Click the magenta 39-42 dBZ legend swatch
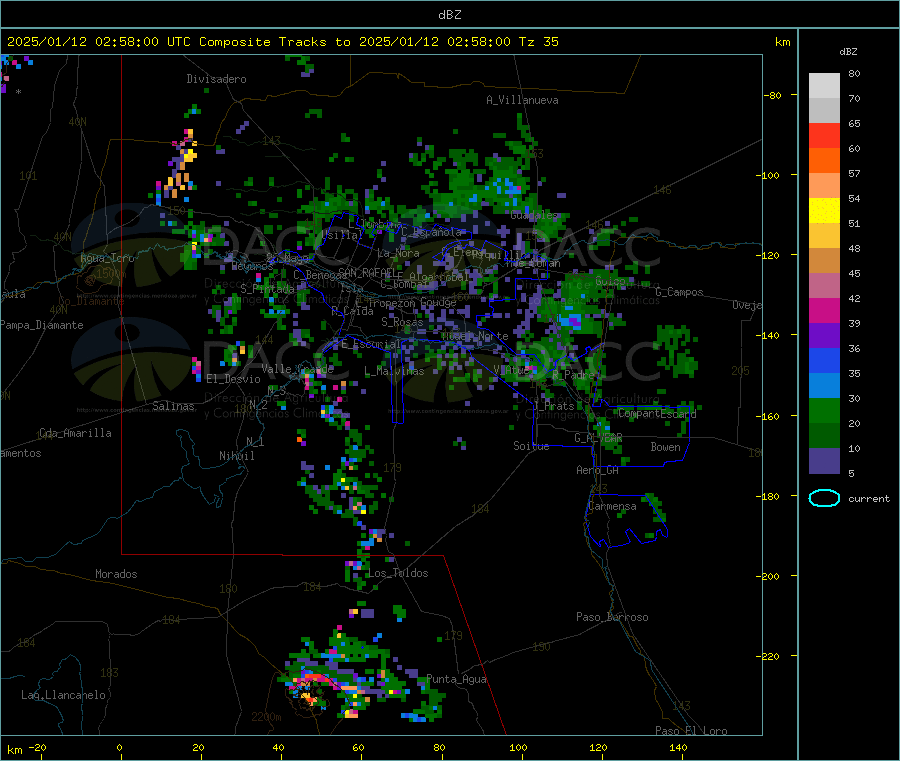The image size is (900, 761). click(824, 310)
